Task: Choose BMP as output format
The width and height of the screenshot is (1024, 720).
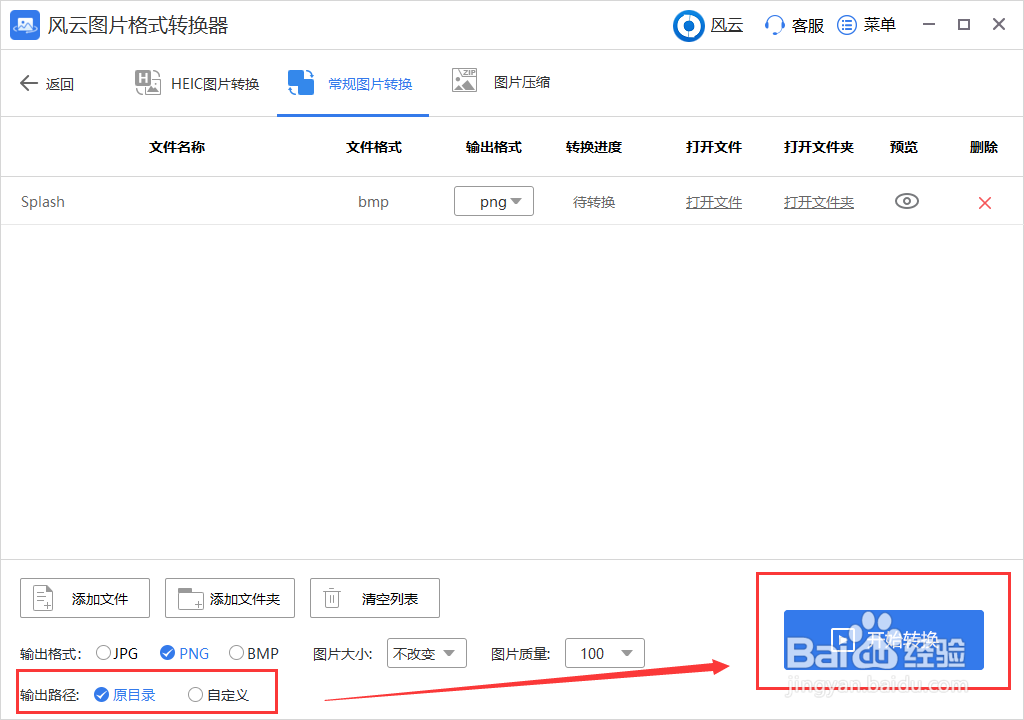Action: pos(236,653)
